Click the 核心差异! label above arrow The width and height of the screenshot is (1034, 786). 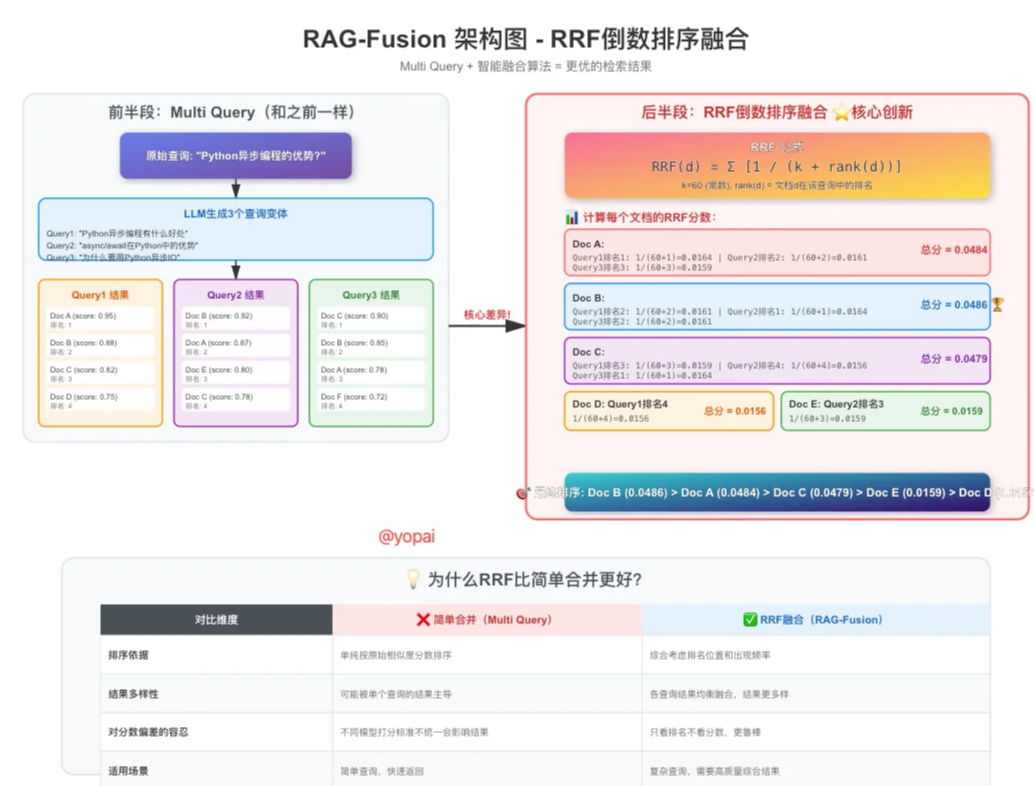[487, 315]
